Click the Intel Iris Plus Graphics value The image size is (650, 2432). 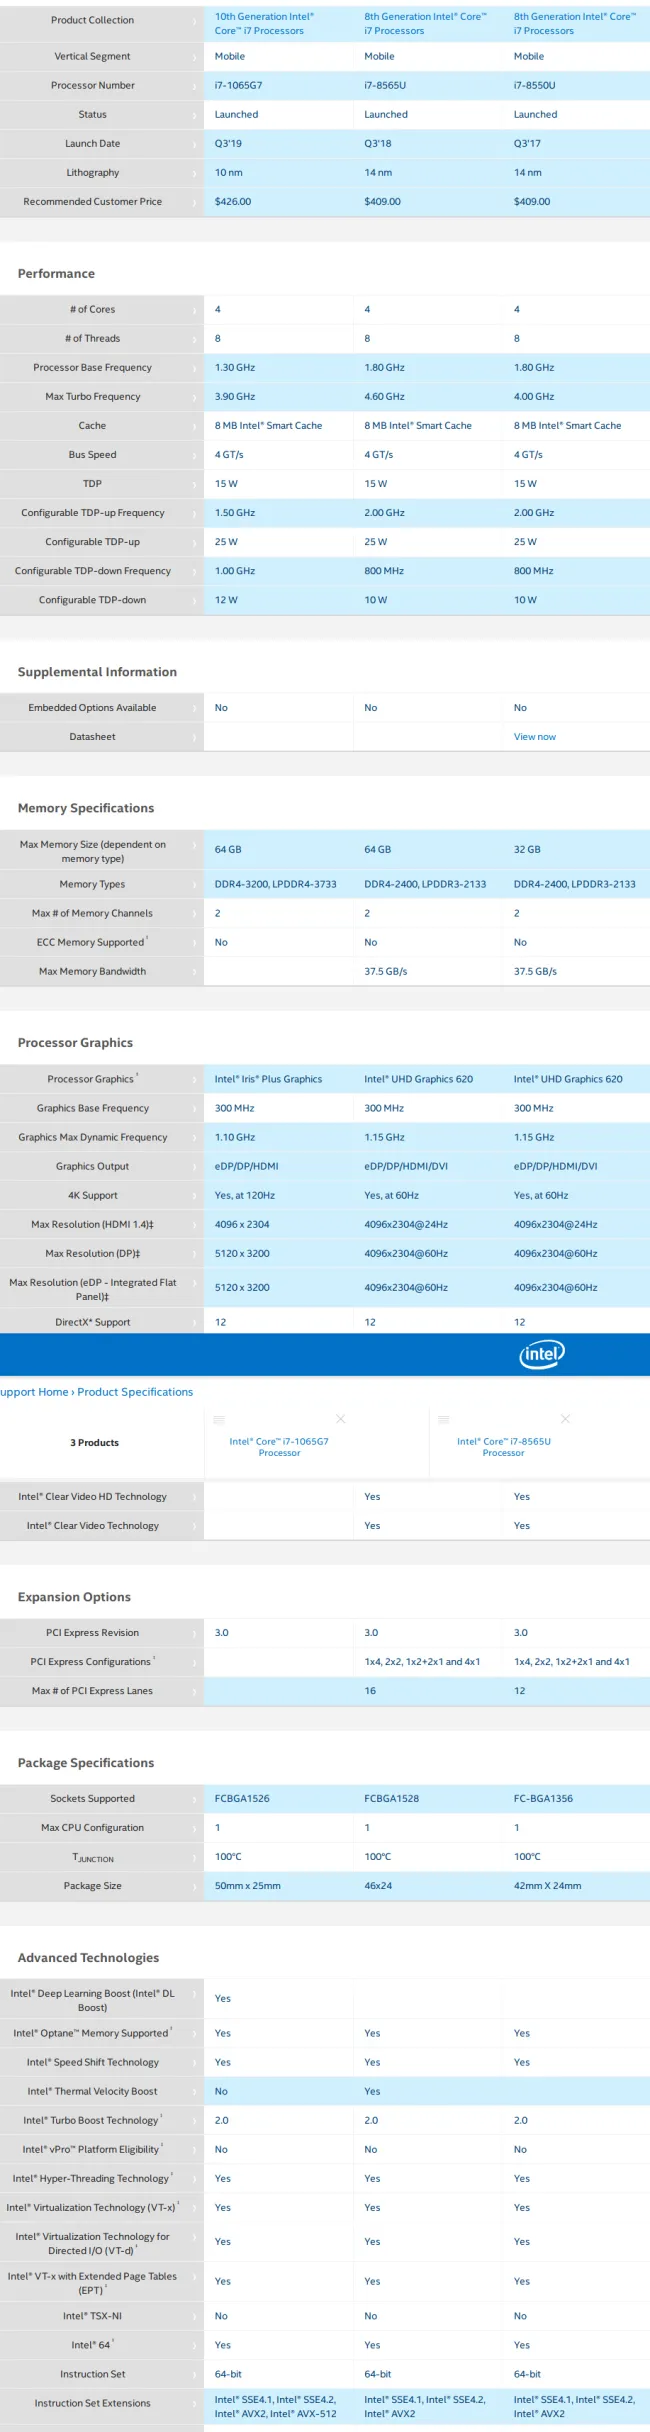point(268,1079)
